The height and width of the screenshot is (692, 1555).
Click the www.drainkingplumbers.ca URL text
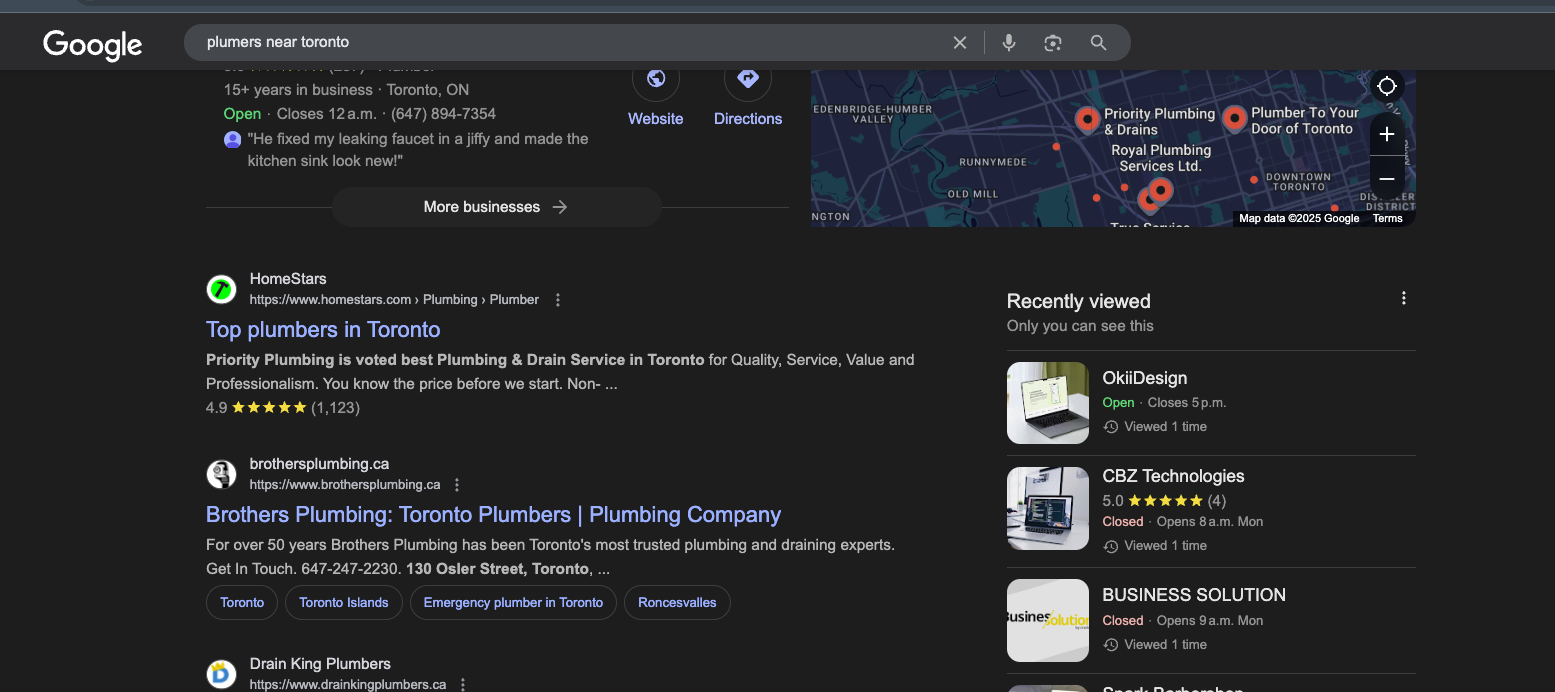pos(348,685)
